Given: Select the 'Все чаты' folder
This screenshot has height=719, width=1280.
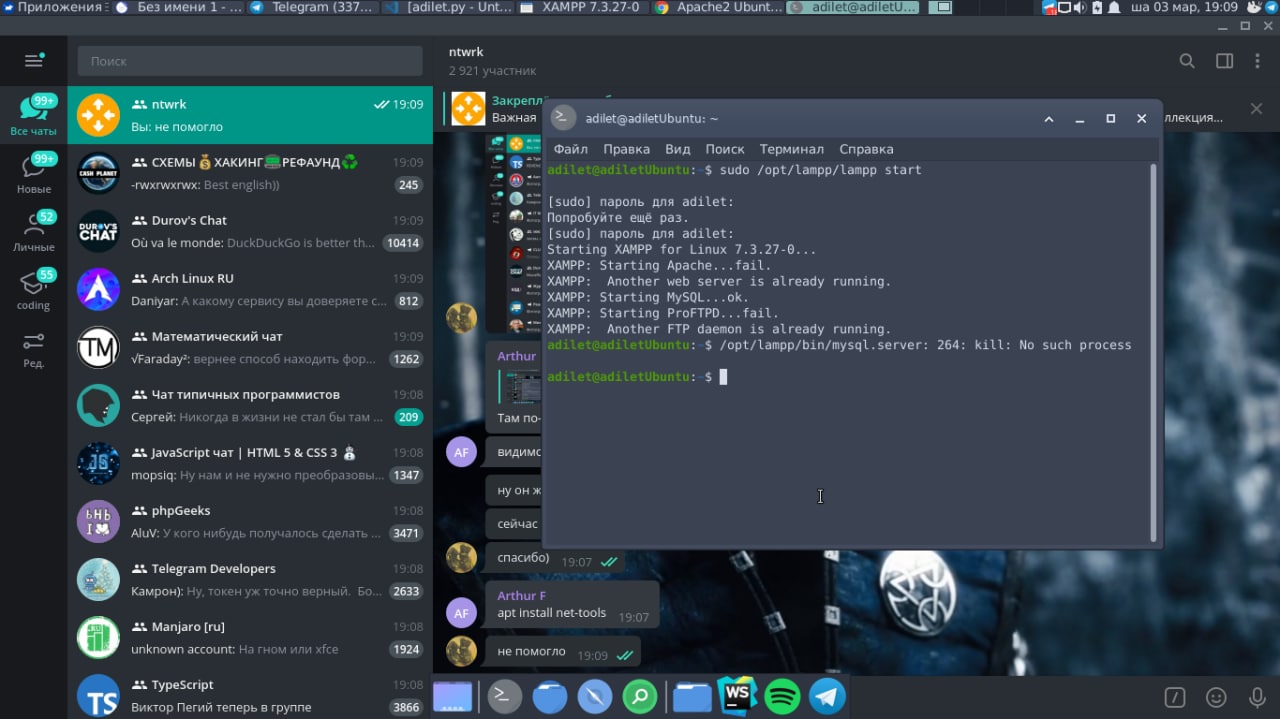Looking at the screenshot, I should coord(34,115).
